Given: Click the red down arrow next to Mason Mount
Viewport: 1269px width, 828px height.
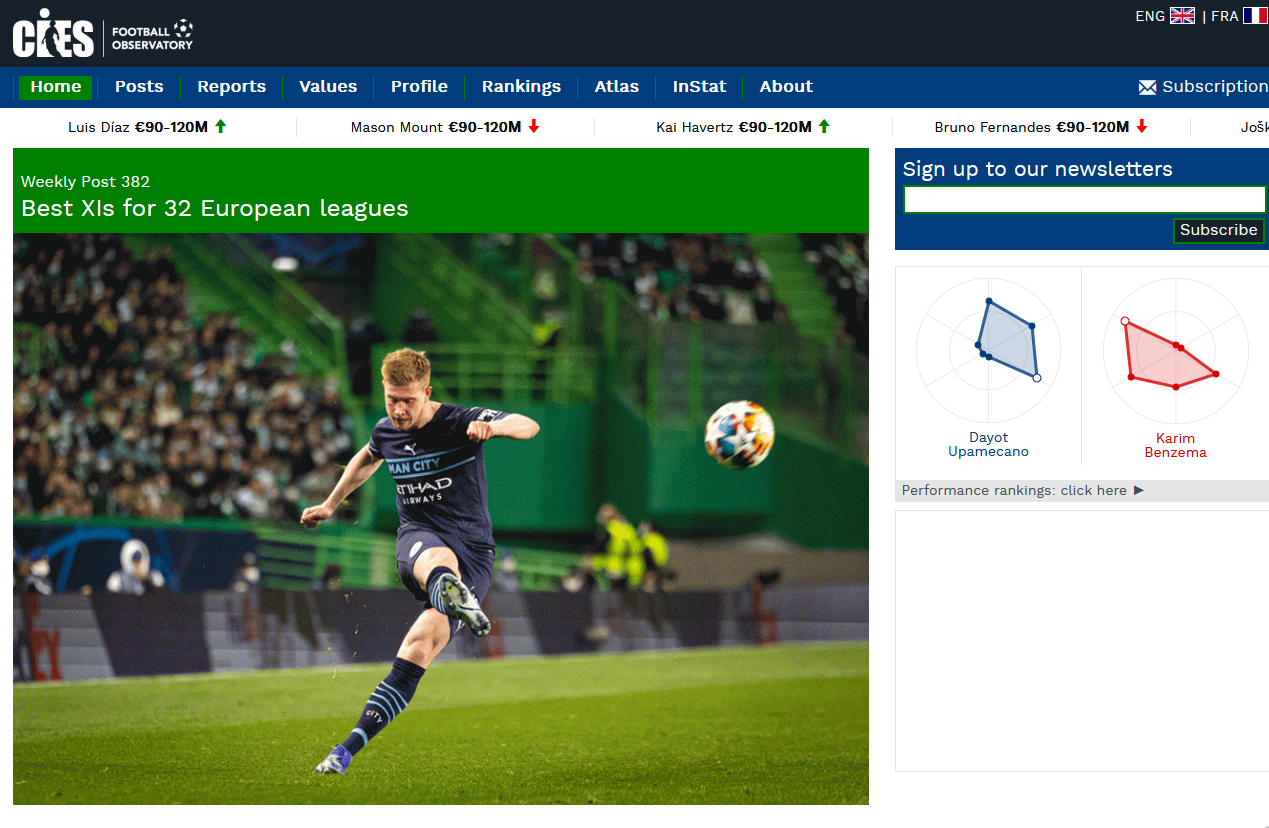Looking at the screenshot, I should 531,127.
